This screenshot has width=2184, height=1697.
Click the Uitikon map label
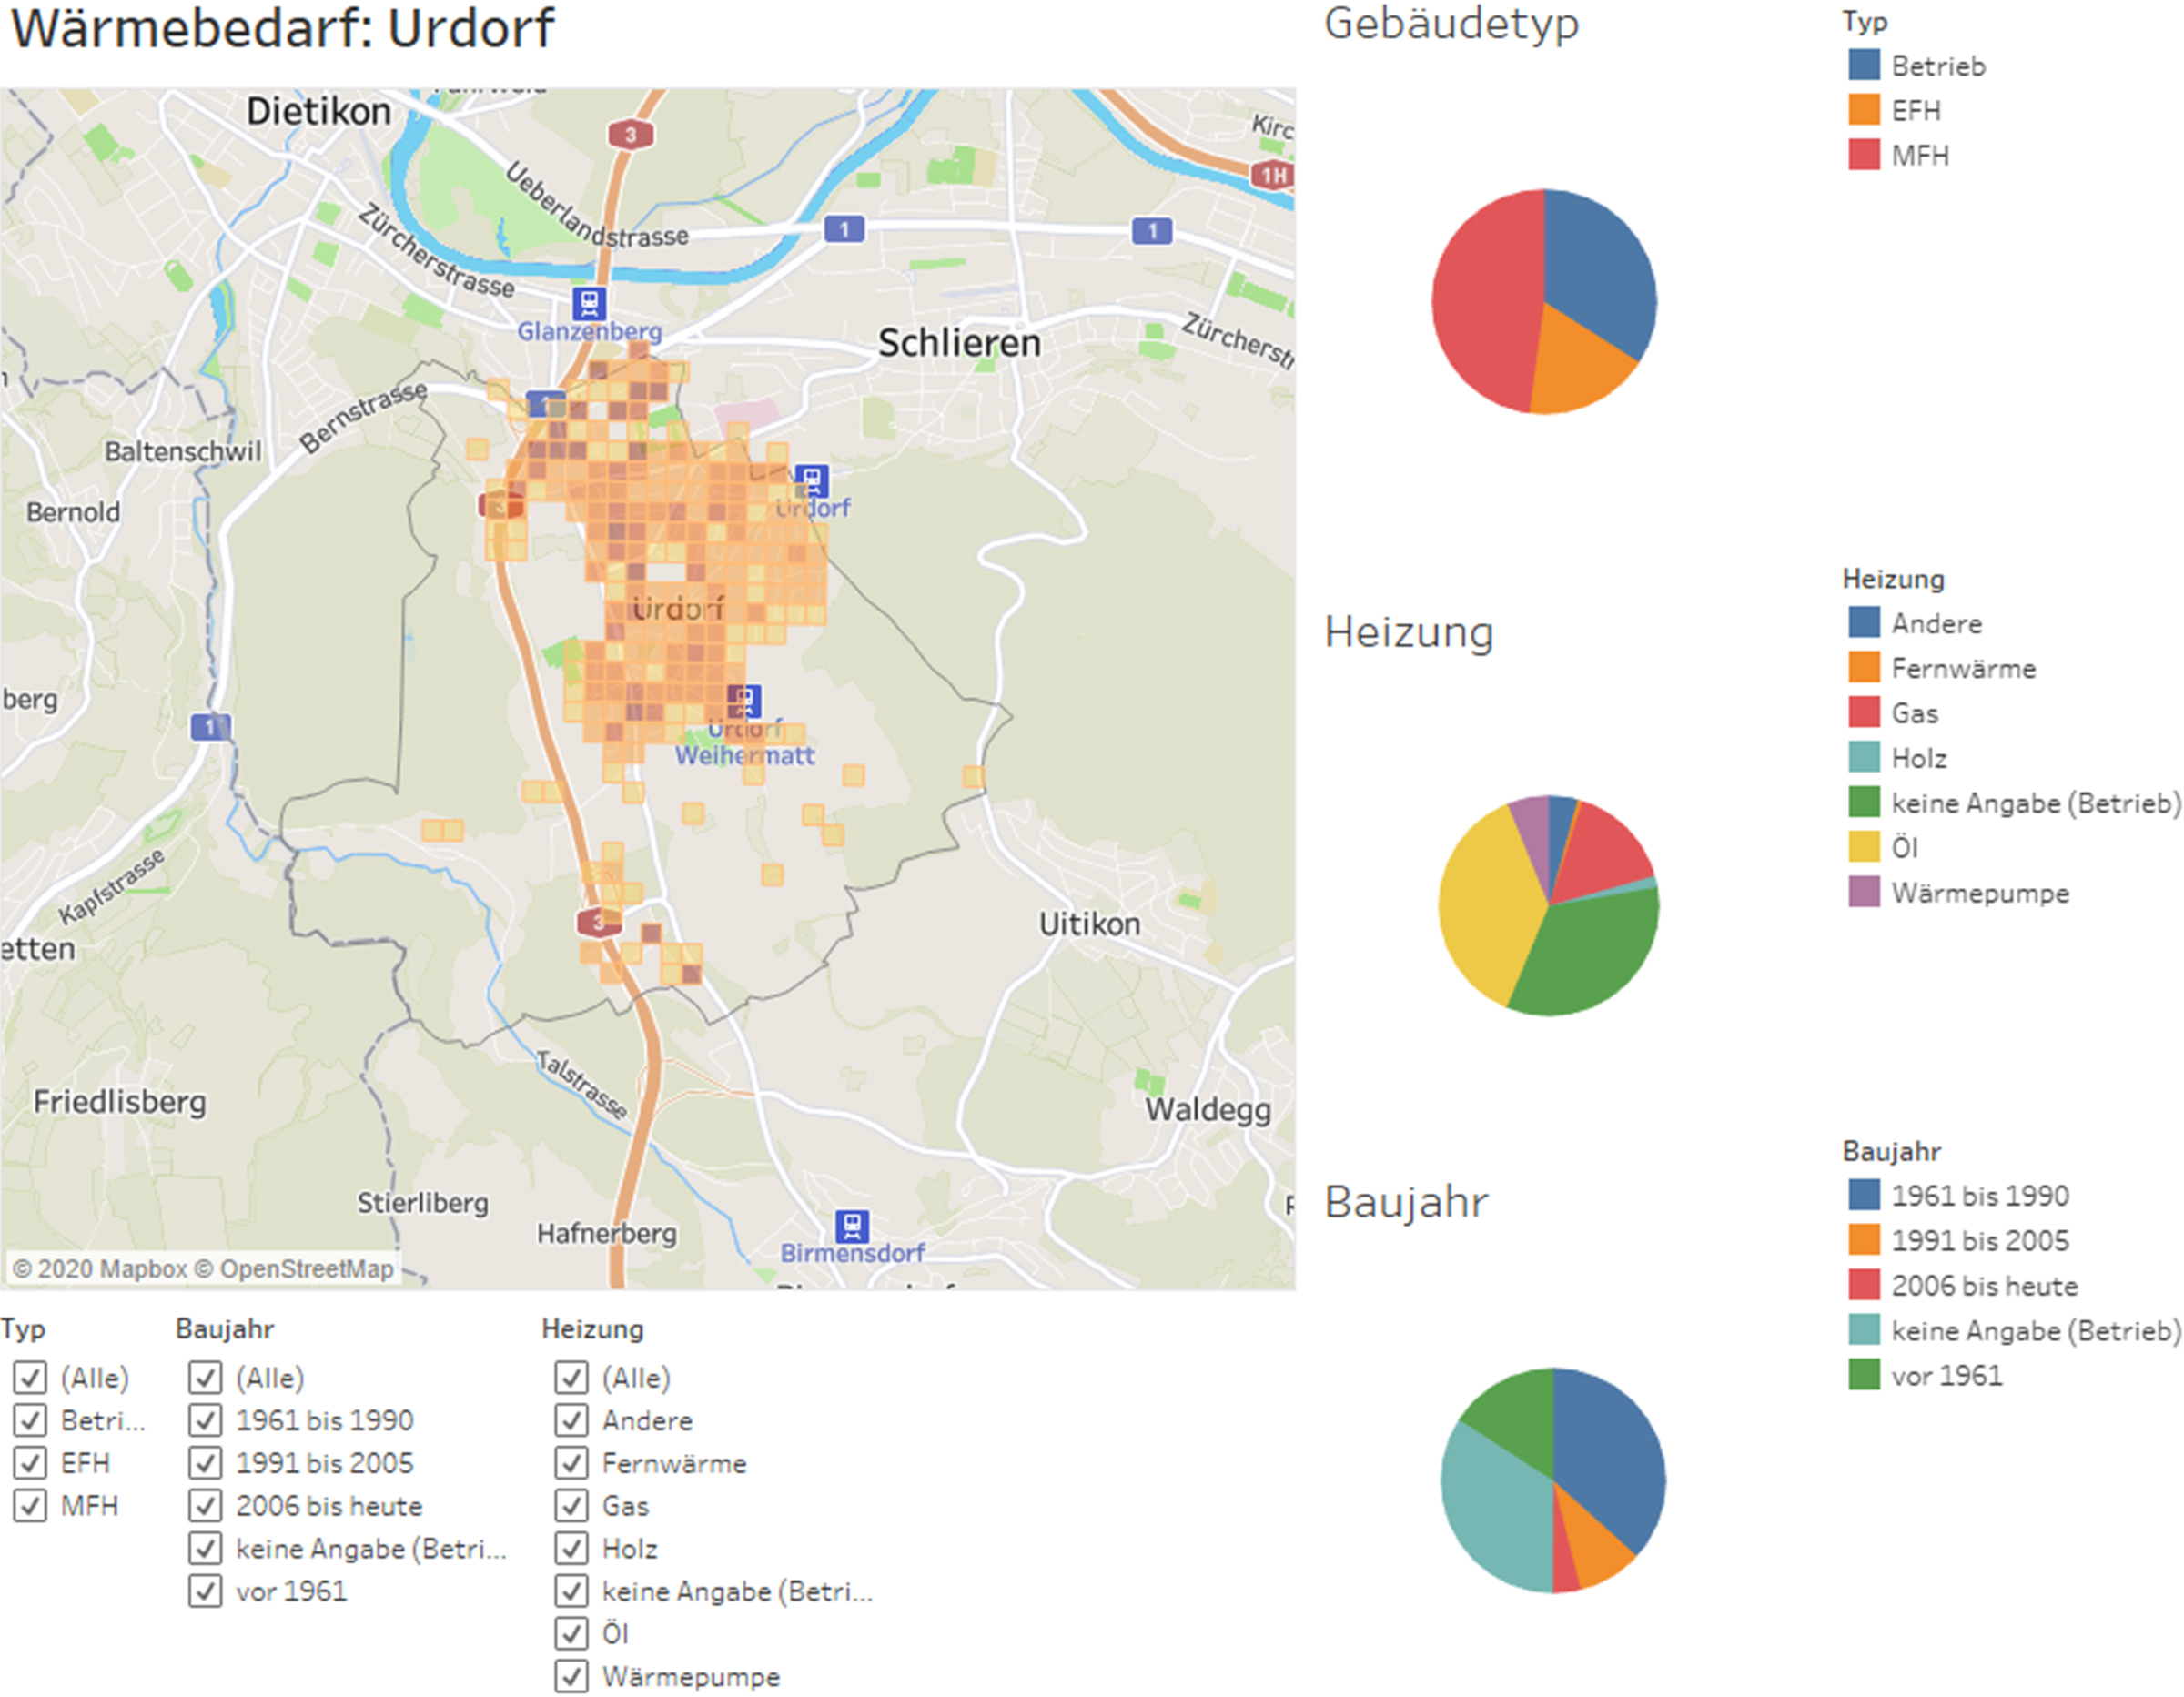tap(1089, 923)
